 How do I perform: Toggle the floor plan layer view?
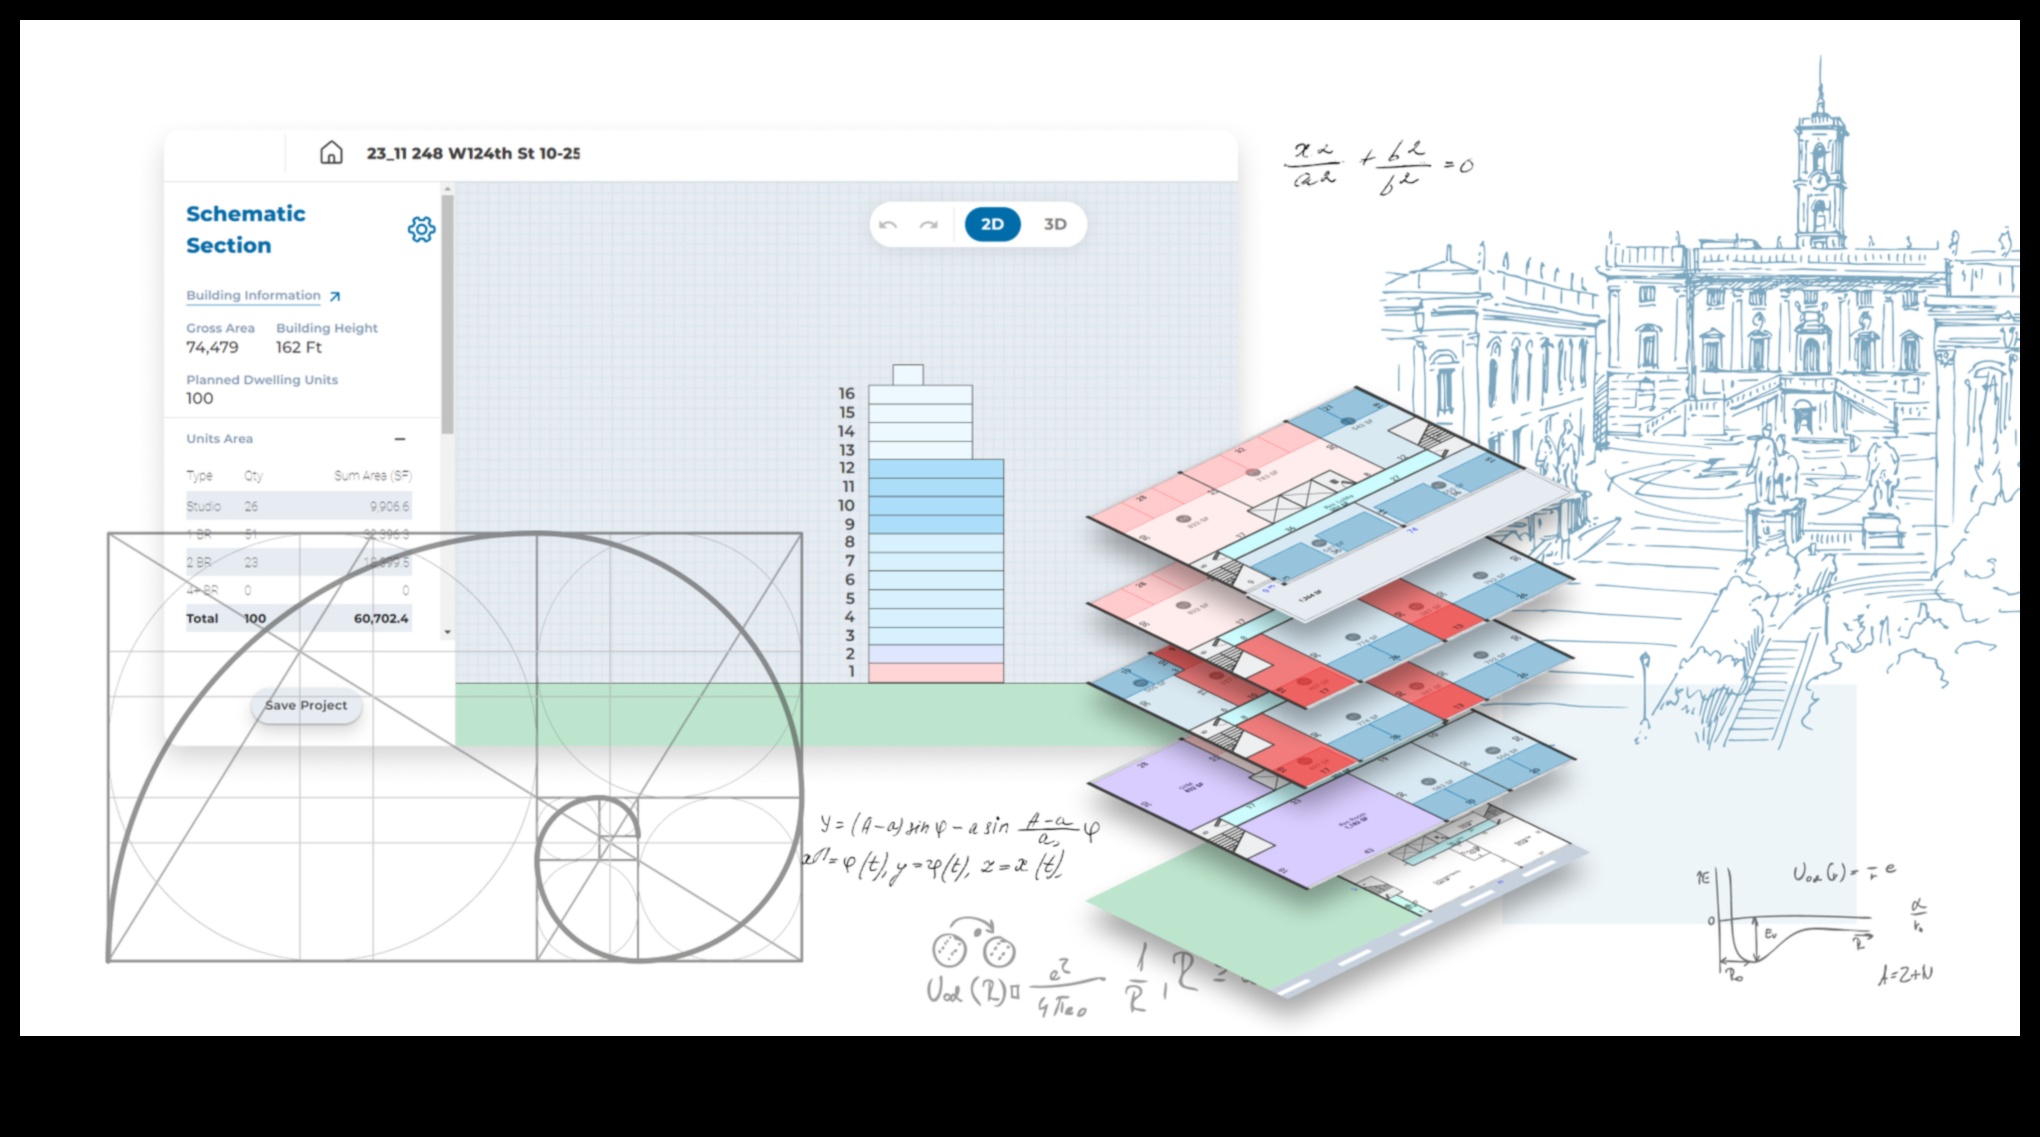pyautogui.click(x=1057, y=225)
